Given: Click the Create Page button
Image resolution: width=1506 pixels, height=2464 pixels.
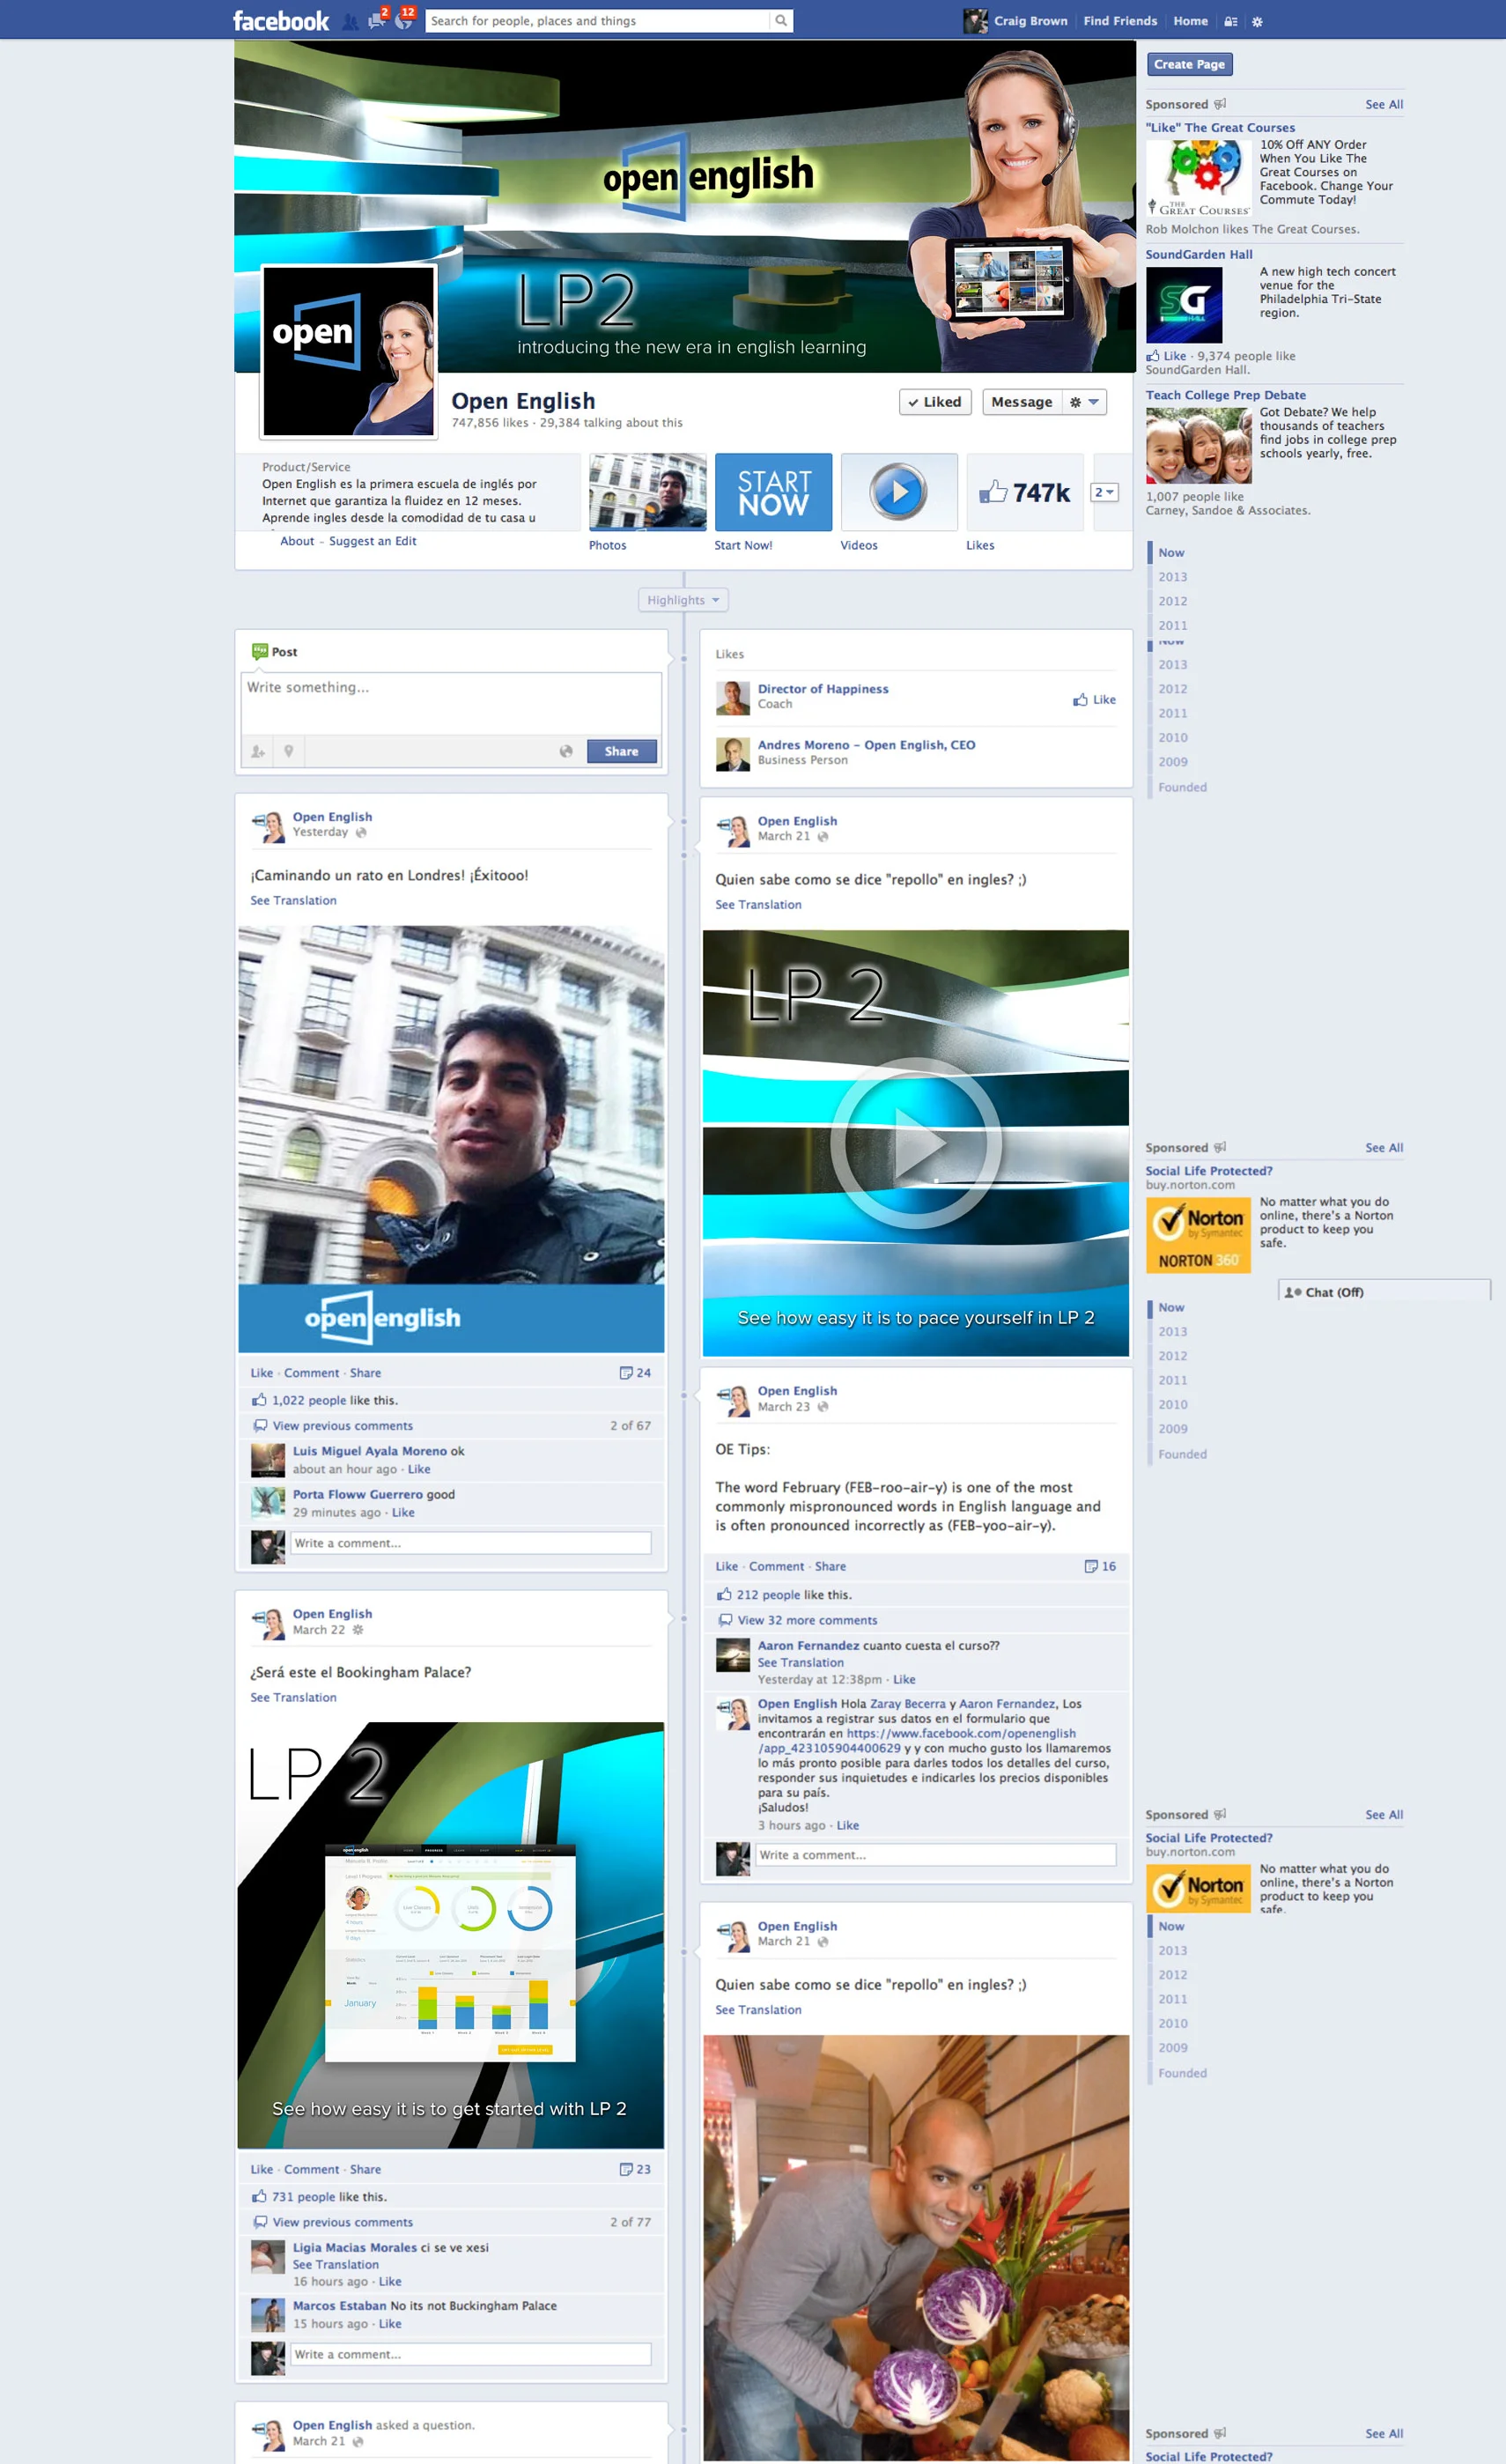Looking at the screenshot, I should coord(1189,64).
